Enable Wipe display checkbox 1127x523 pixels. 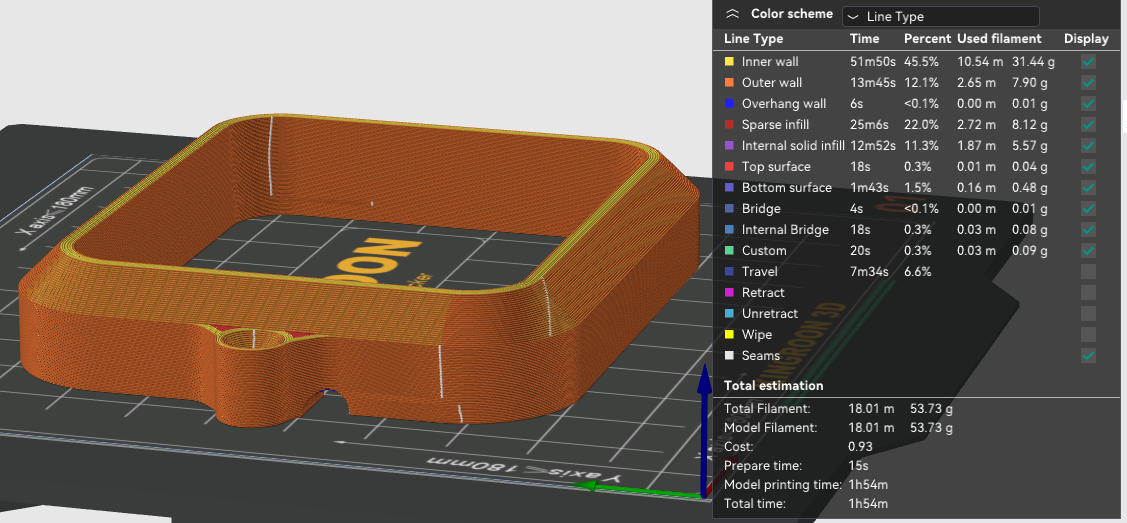tap(1088, 335)
